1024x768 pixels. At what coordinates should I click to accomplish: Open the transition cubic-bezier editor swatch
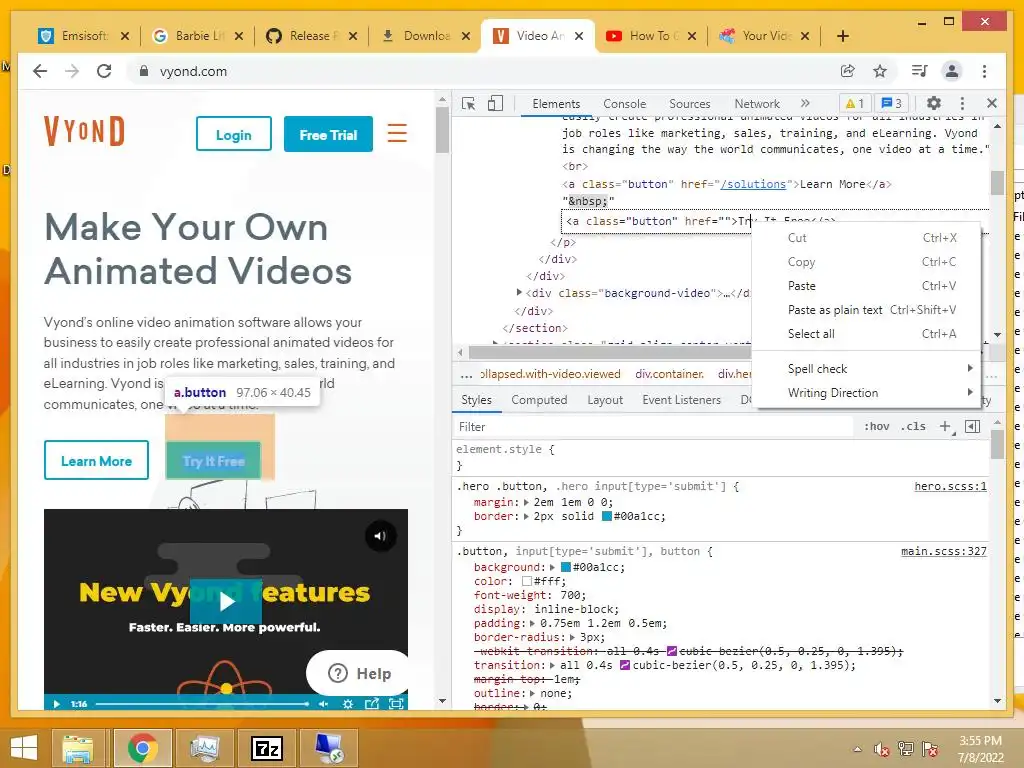(624, 665)
